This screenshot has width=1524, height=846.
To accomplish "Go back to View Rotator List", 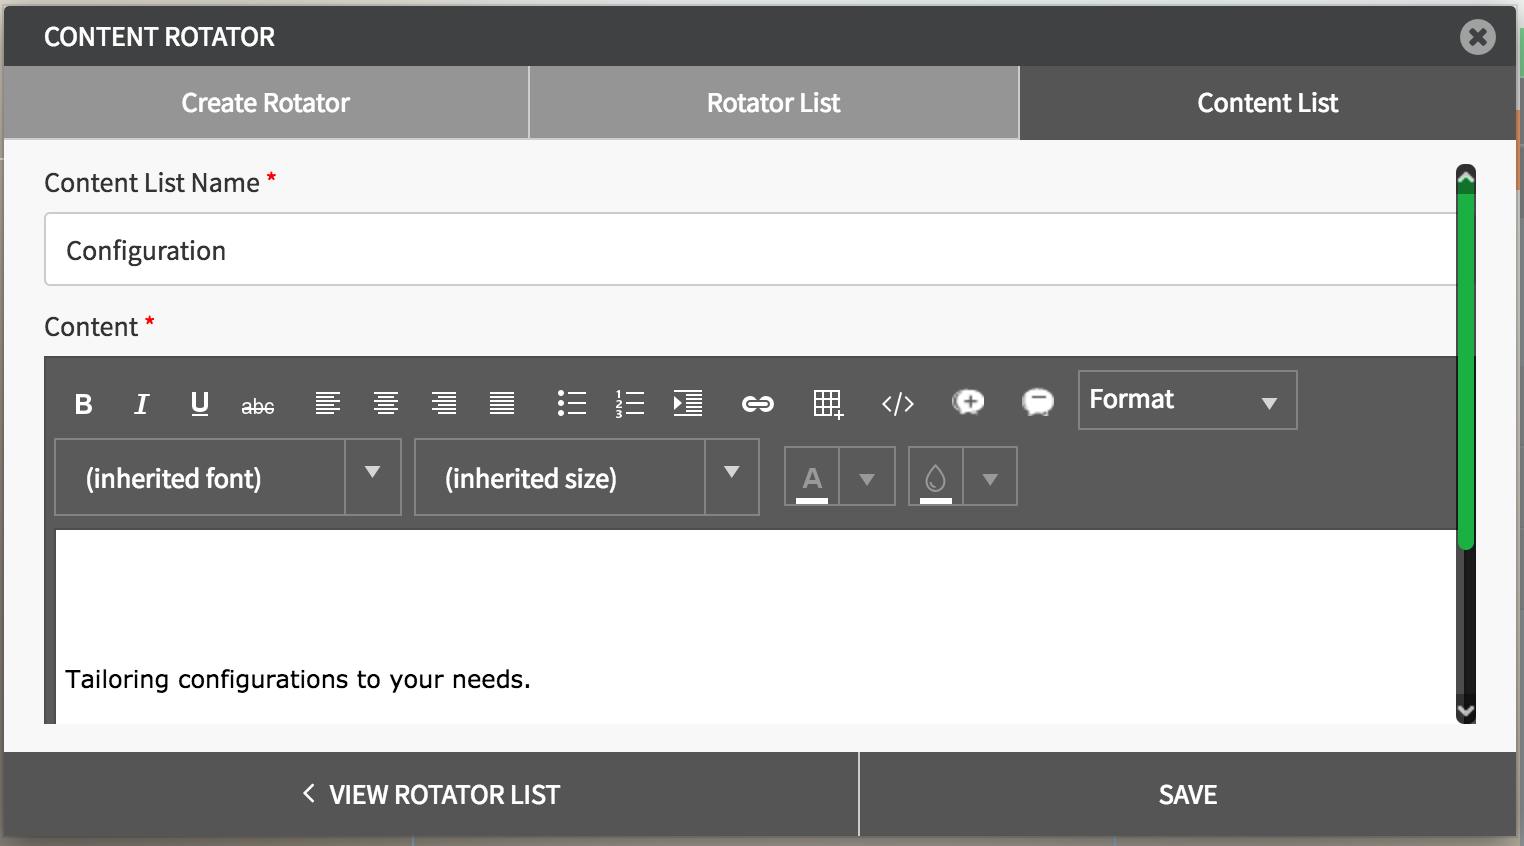I will [x=431, y=795].
